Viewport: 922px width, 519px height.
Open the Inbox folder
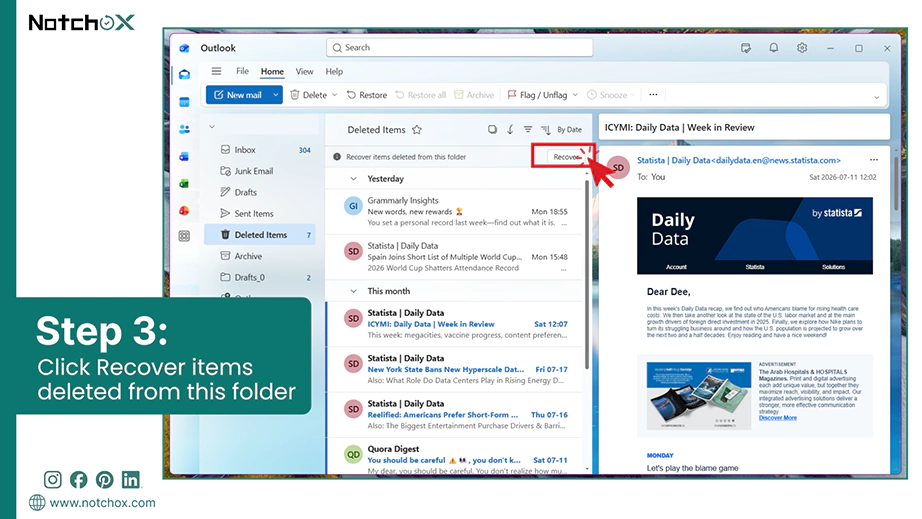260,150
